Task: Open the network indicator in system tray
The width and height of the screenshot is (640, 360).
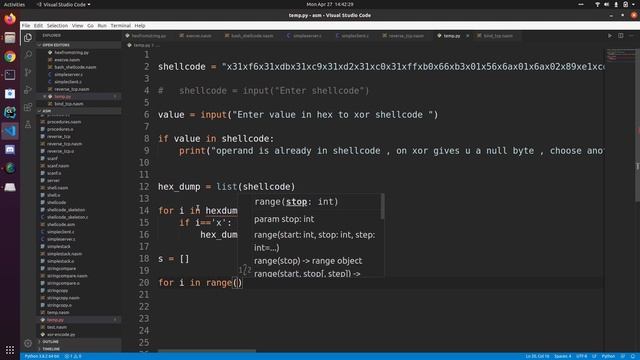Action: click(598, 4)
